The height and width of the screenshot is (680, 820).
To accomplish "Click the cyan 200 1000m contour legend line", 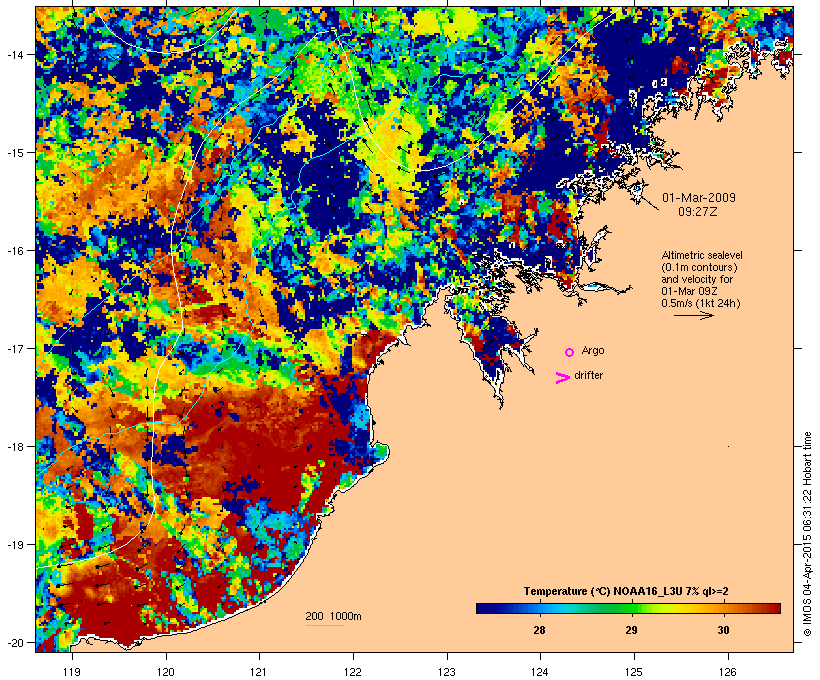I will click(324, 625).
